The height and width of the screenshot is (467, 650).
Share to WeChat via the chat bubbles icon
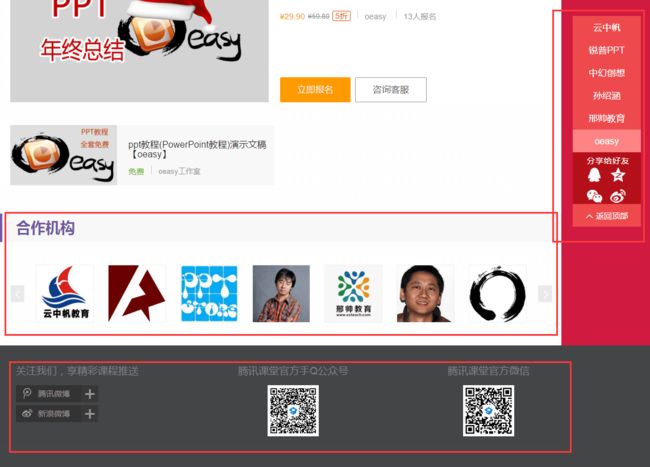tap(594, 196)
